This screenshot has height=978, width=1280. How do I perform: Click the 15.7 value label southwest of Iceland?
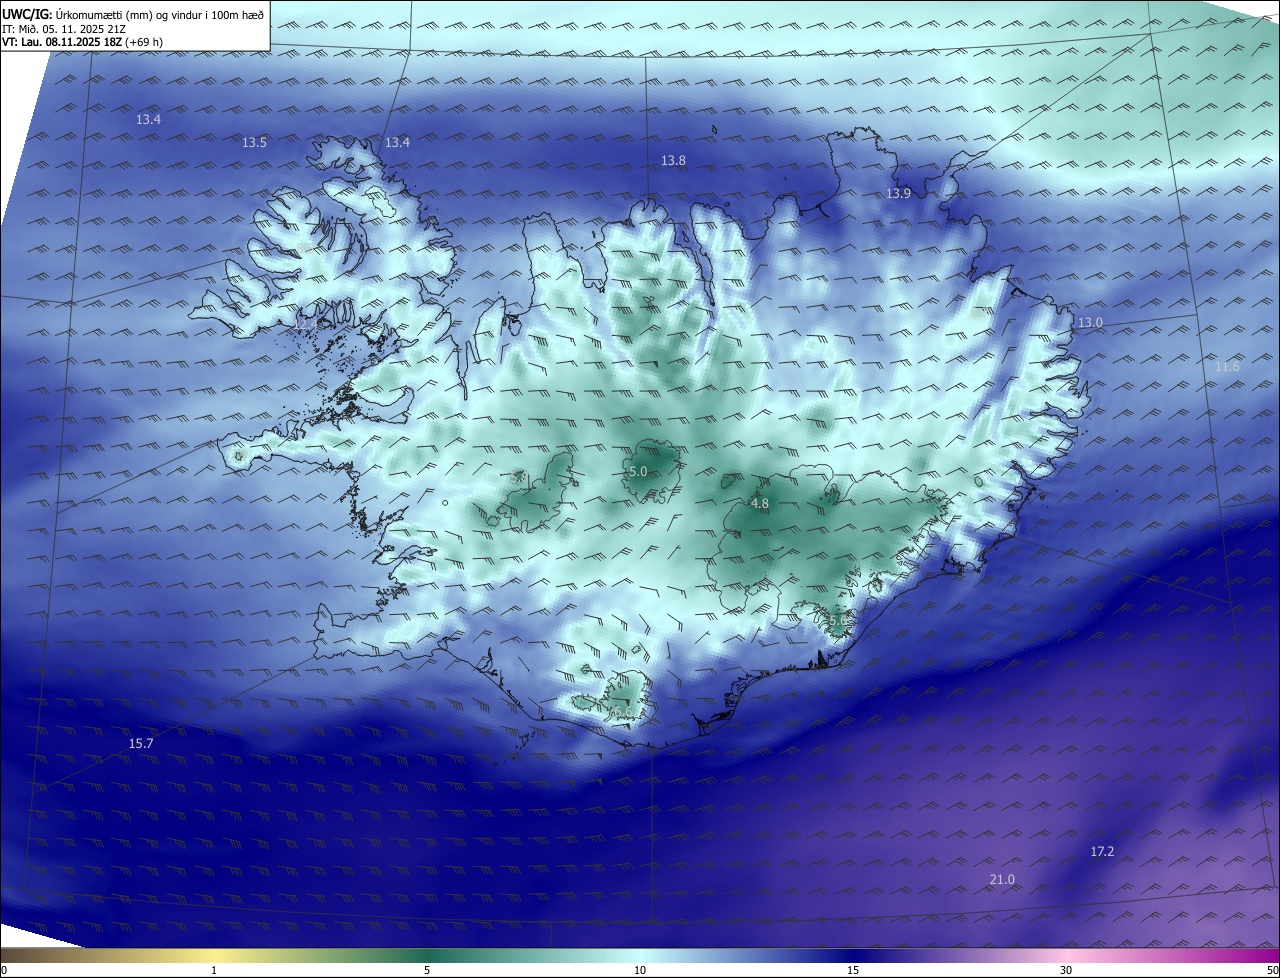[141, 744]
